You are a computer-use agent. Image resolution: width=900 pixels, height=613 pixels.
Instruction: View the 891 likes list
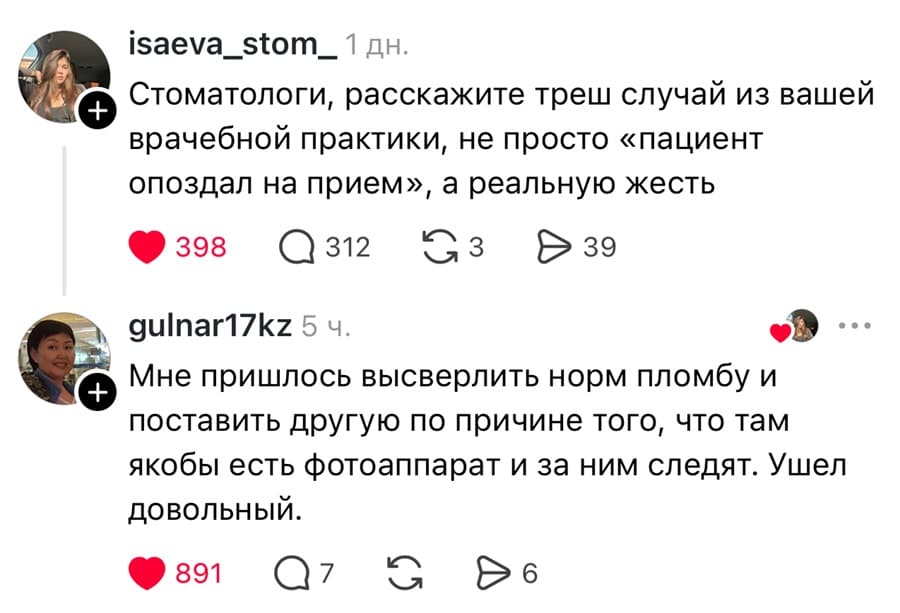point(198,573)
